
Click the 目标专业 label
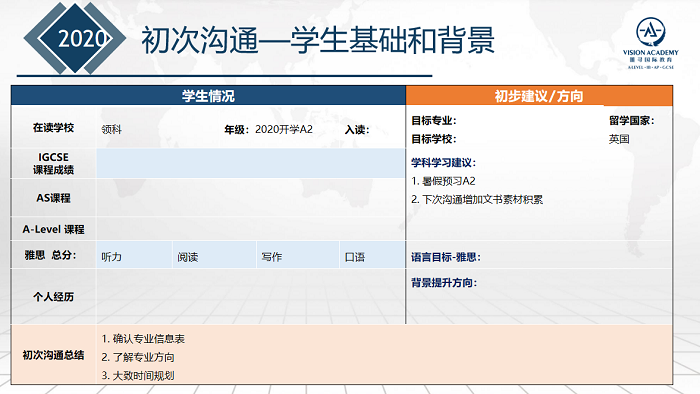click(x=433, y=120)
